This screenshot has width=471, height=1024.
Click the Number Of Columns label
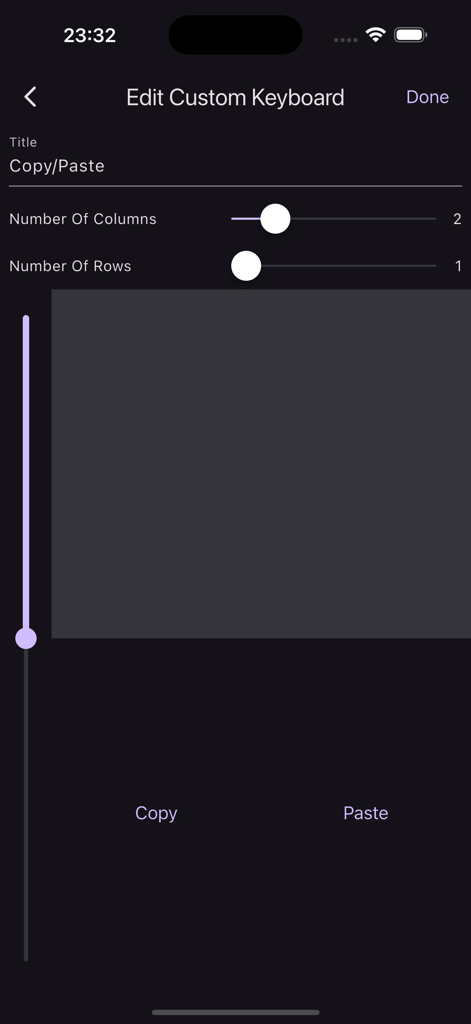[x=83, y=219]
